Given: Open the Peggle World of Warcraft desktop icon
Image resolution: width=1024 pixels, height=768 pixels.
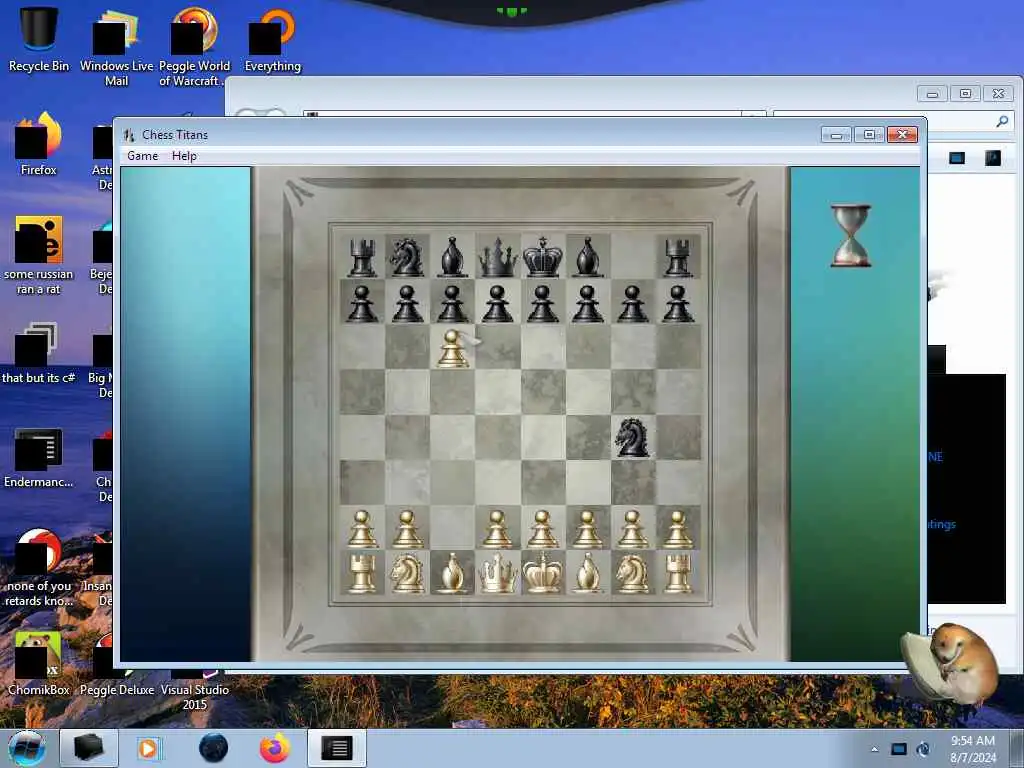Looking at the screenshot, I should pos(195,47).
